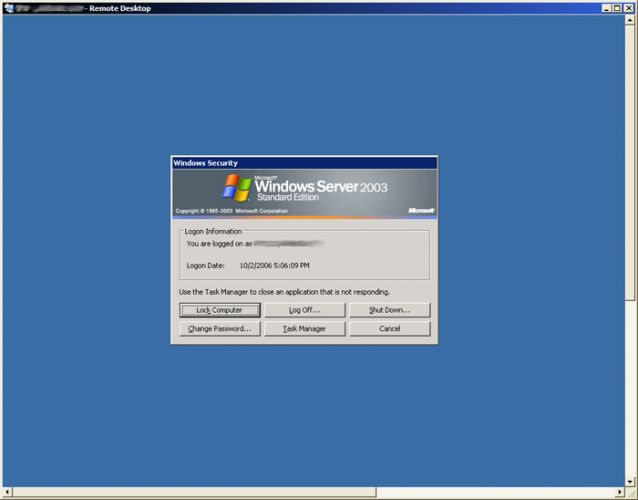Dismiss dialog with Cancel button
Viewport: 638px width, 500px height.
[x=390, y=329]
